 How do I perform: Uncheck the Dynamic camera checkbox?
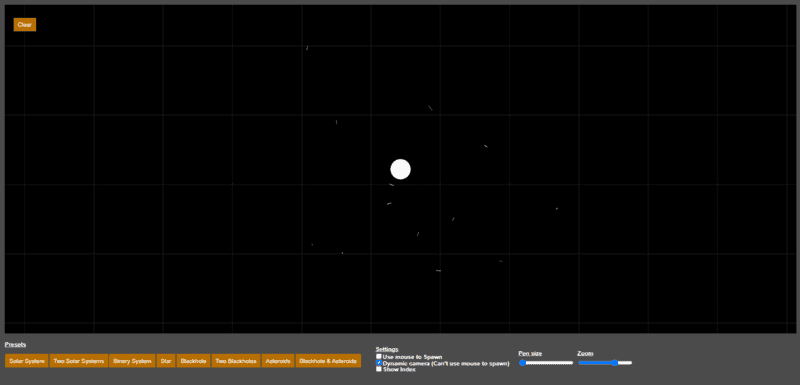coord(379,363)
